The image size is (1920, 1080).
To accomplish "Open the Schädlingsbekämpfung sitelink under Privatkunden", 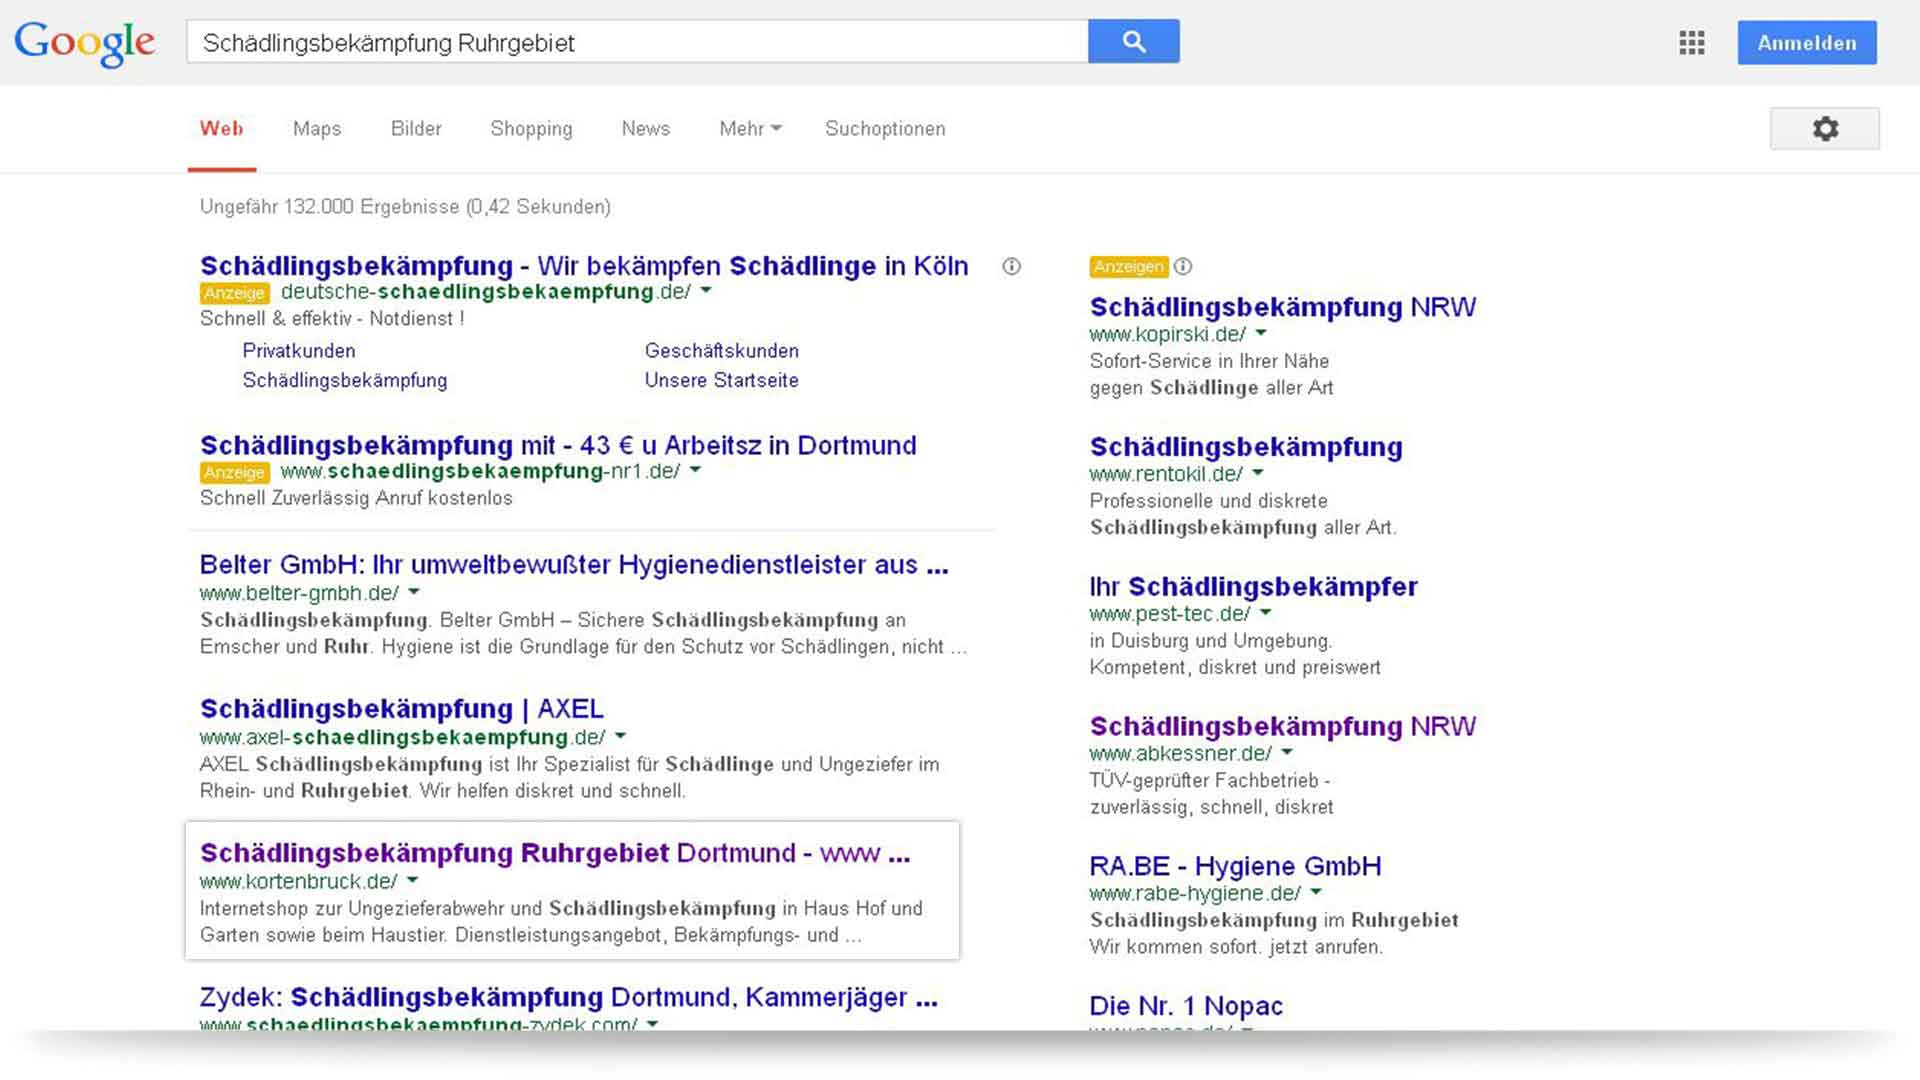I will click(x=345, y=381).
